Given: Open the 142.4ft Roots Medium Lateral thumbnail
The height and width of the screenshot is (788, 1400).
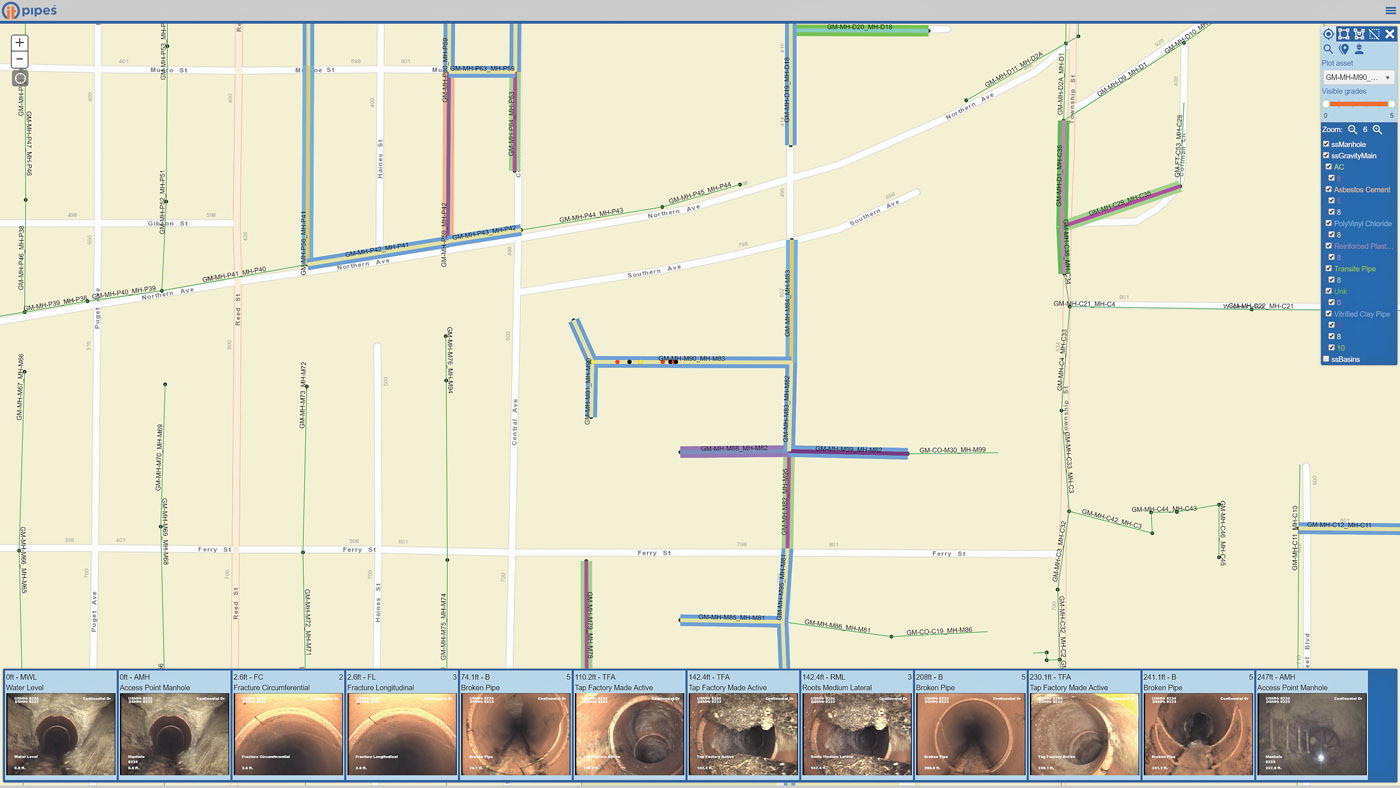Looking at the screenshot, I should (857, 733).
